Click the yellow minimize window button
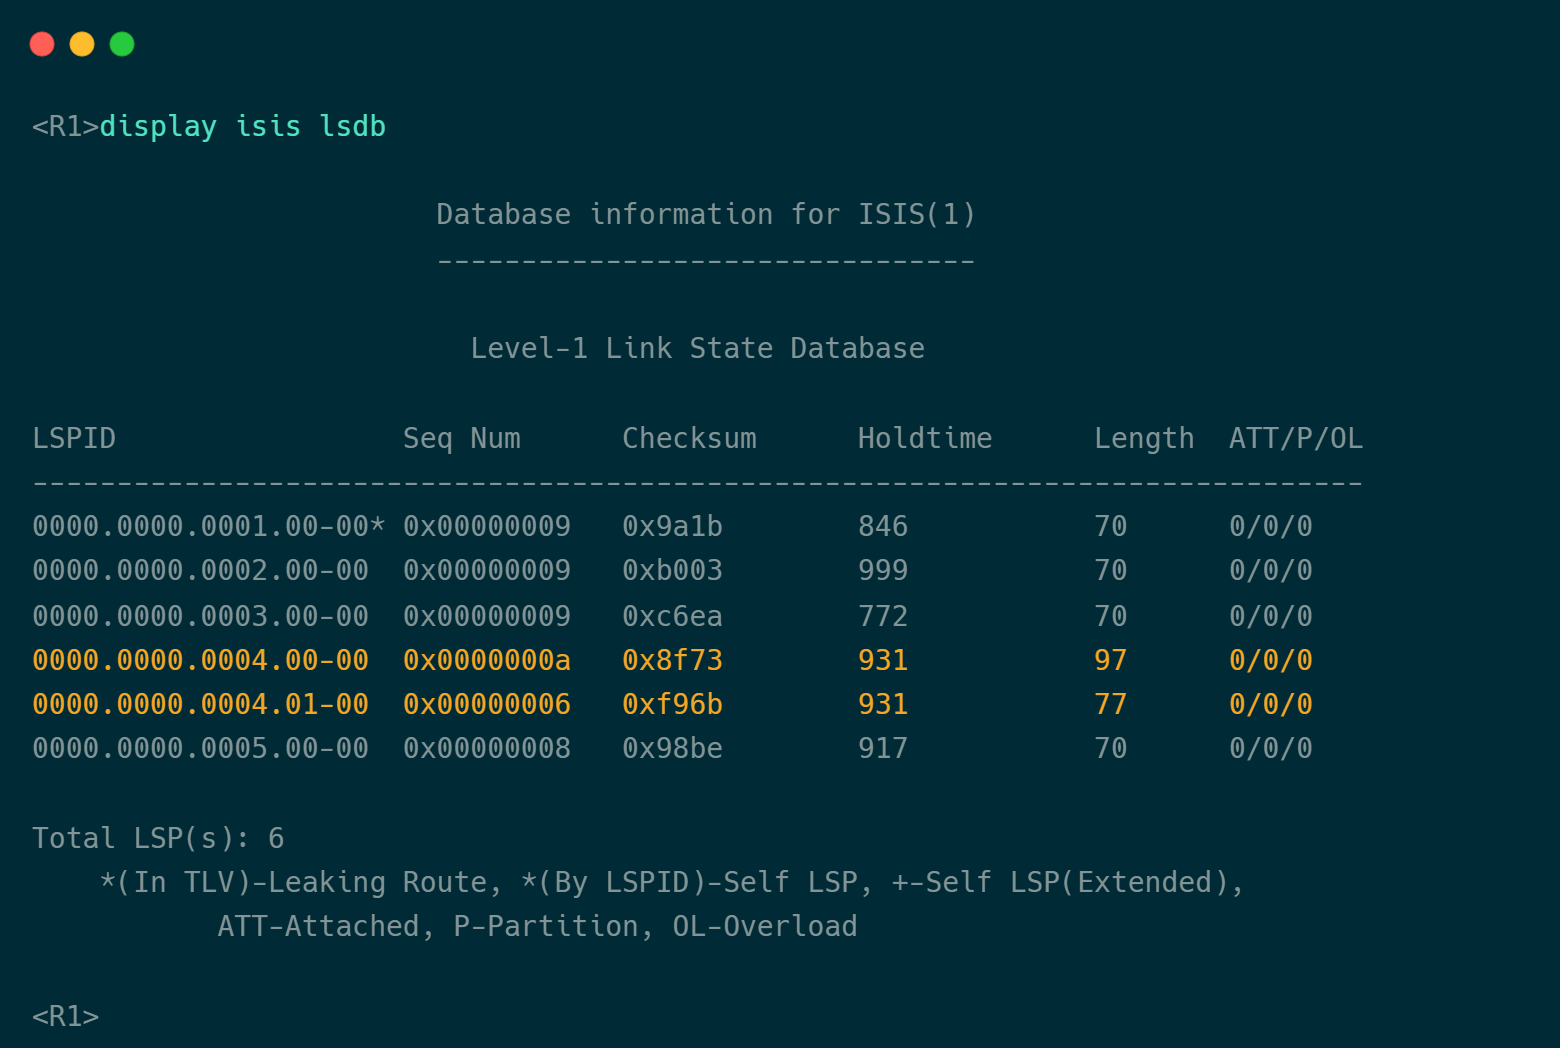The width and height of the screenshot is (1560, 1048). point(82,44)
